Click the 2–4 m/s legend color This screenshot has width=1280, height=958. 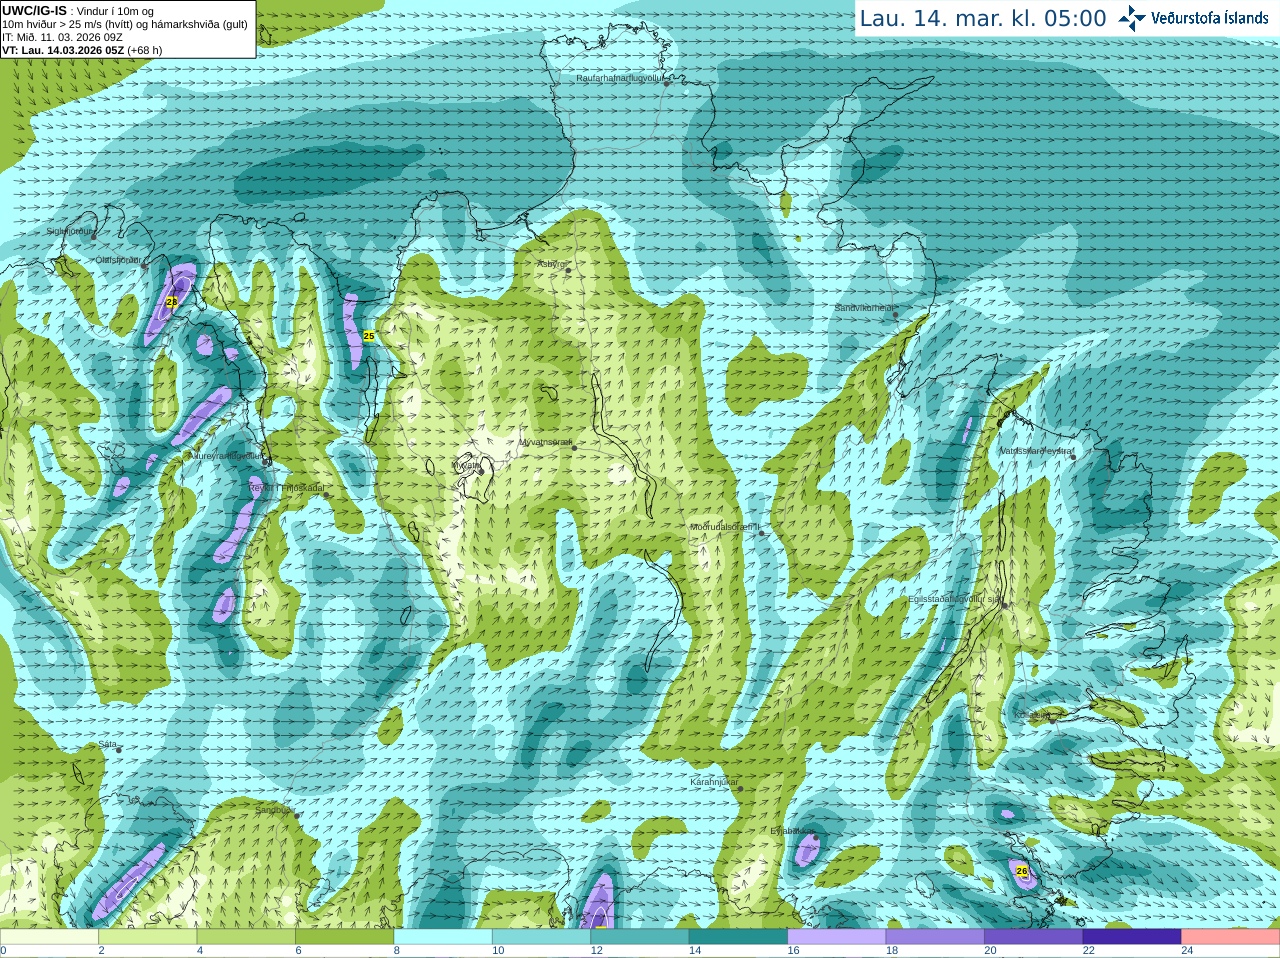(147, 937)
